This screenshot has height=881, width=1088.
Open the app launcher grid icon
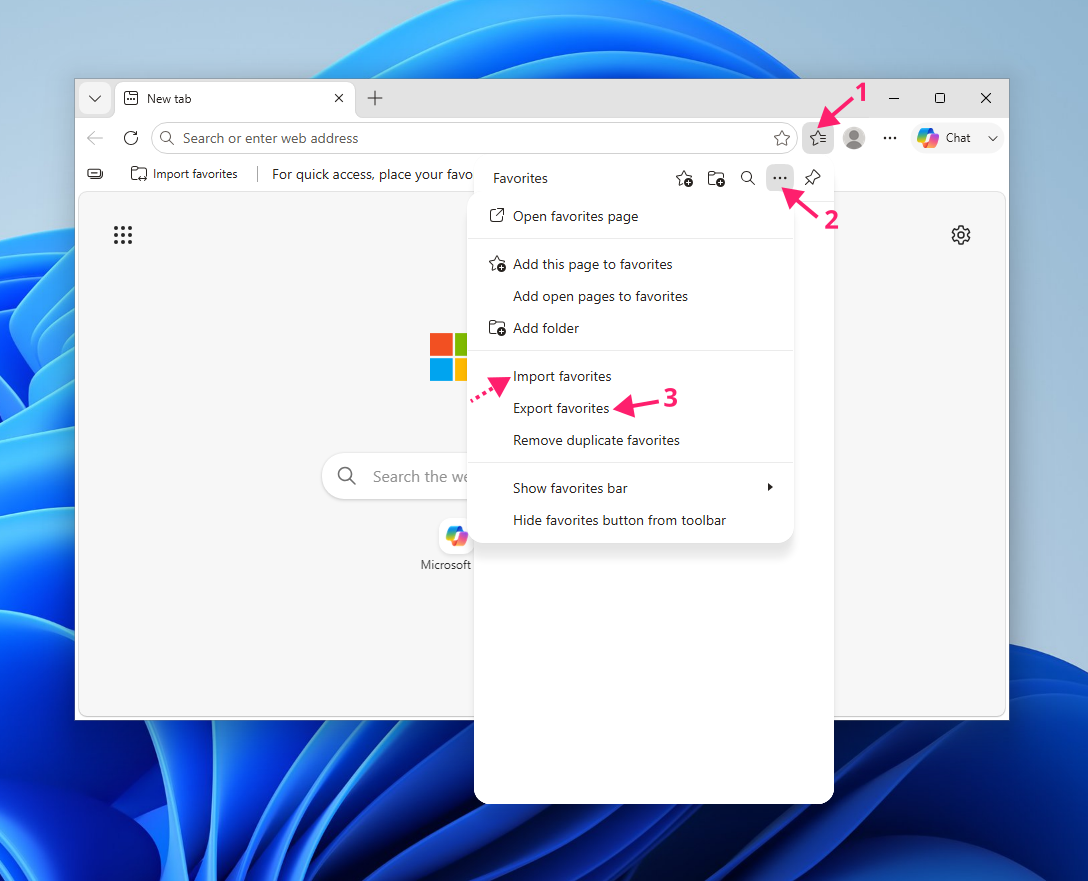(x=123, y=235)
